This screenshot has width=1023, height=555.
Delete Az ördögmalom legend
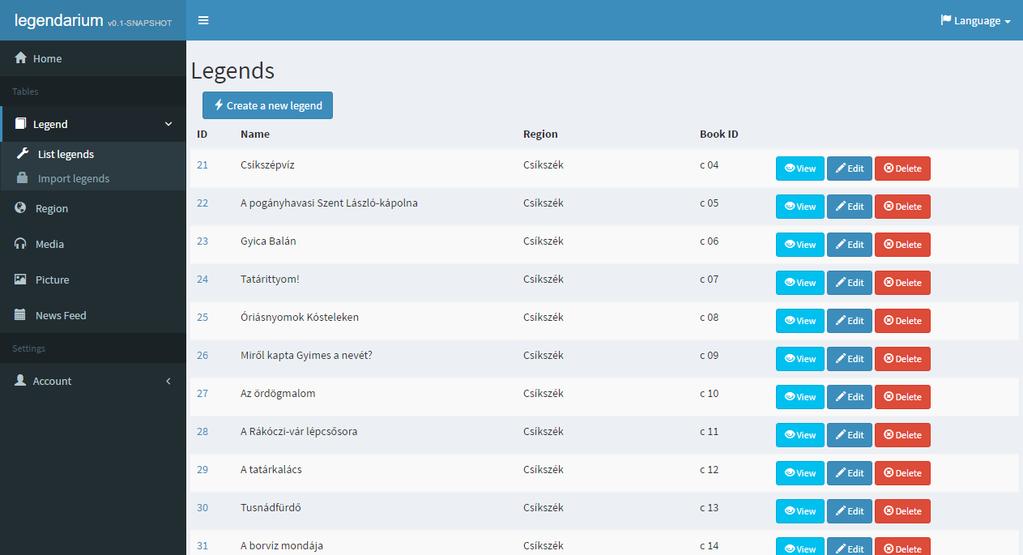[902, 397]
